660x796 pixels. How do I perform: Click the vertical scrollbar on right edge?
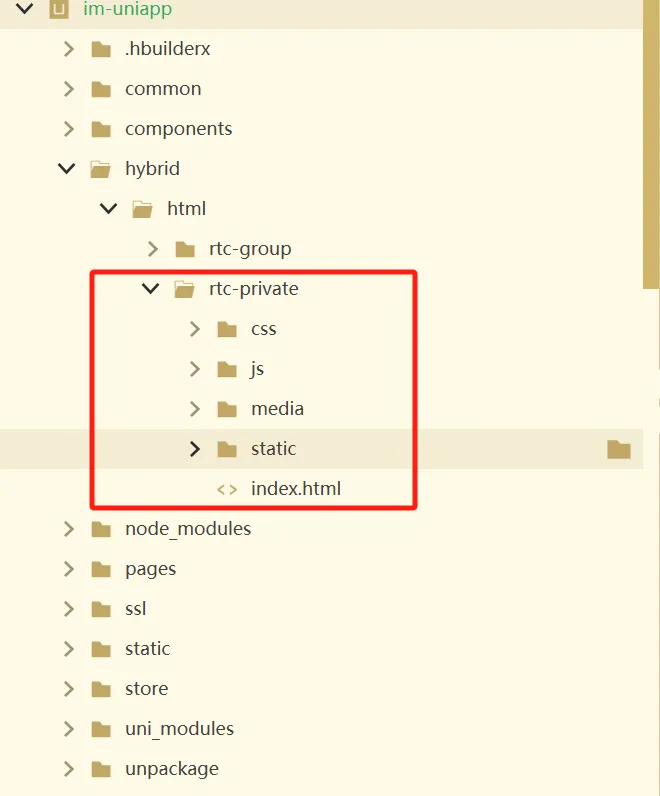tap(651, 150)
